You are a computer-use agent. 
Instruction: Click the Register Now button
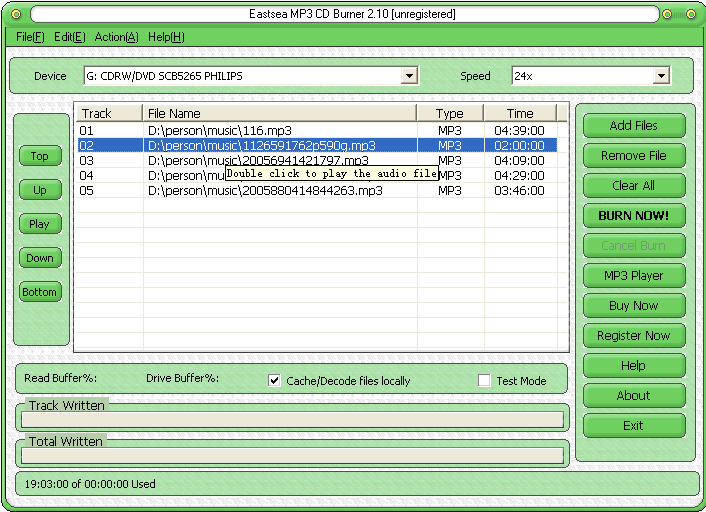coord(633,335)
